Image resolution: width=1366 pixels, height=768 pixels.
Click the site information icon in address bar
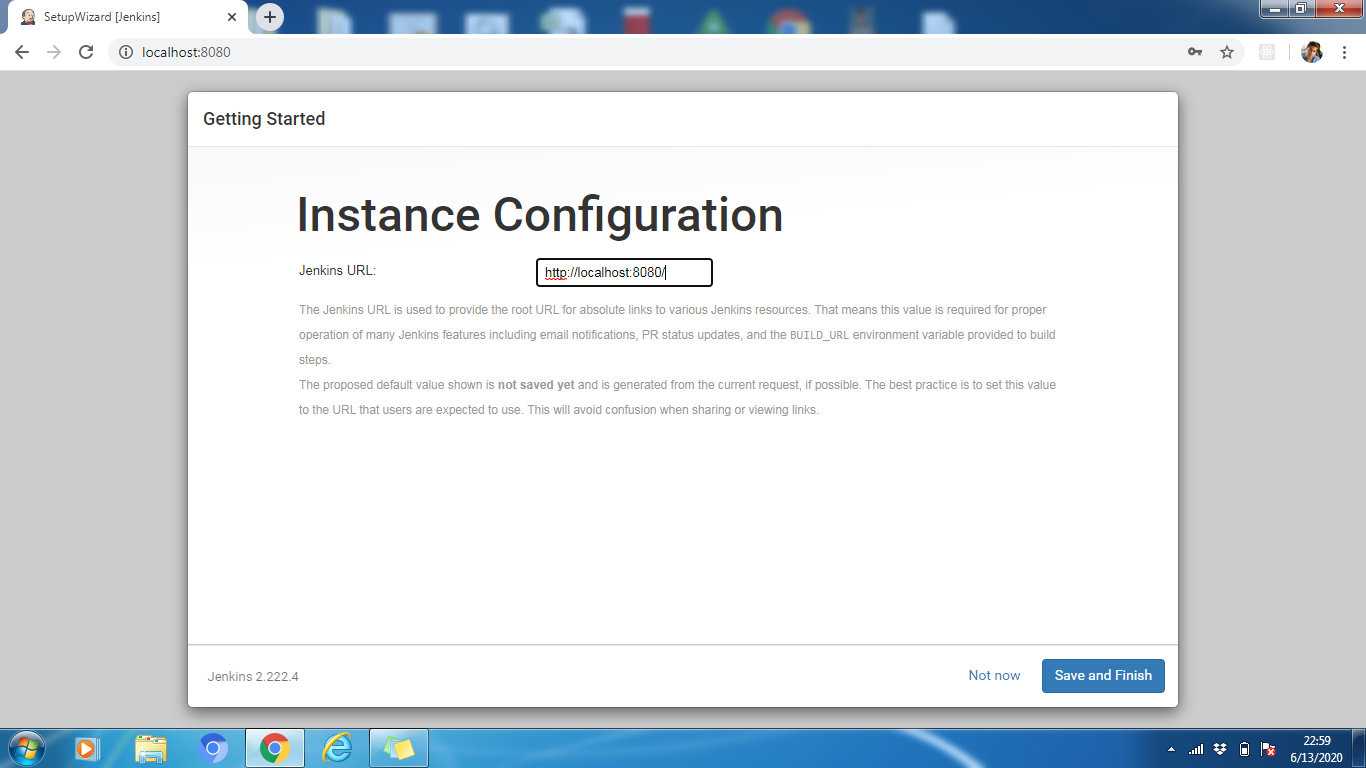click(x=126, y=52)
